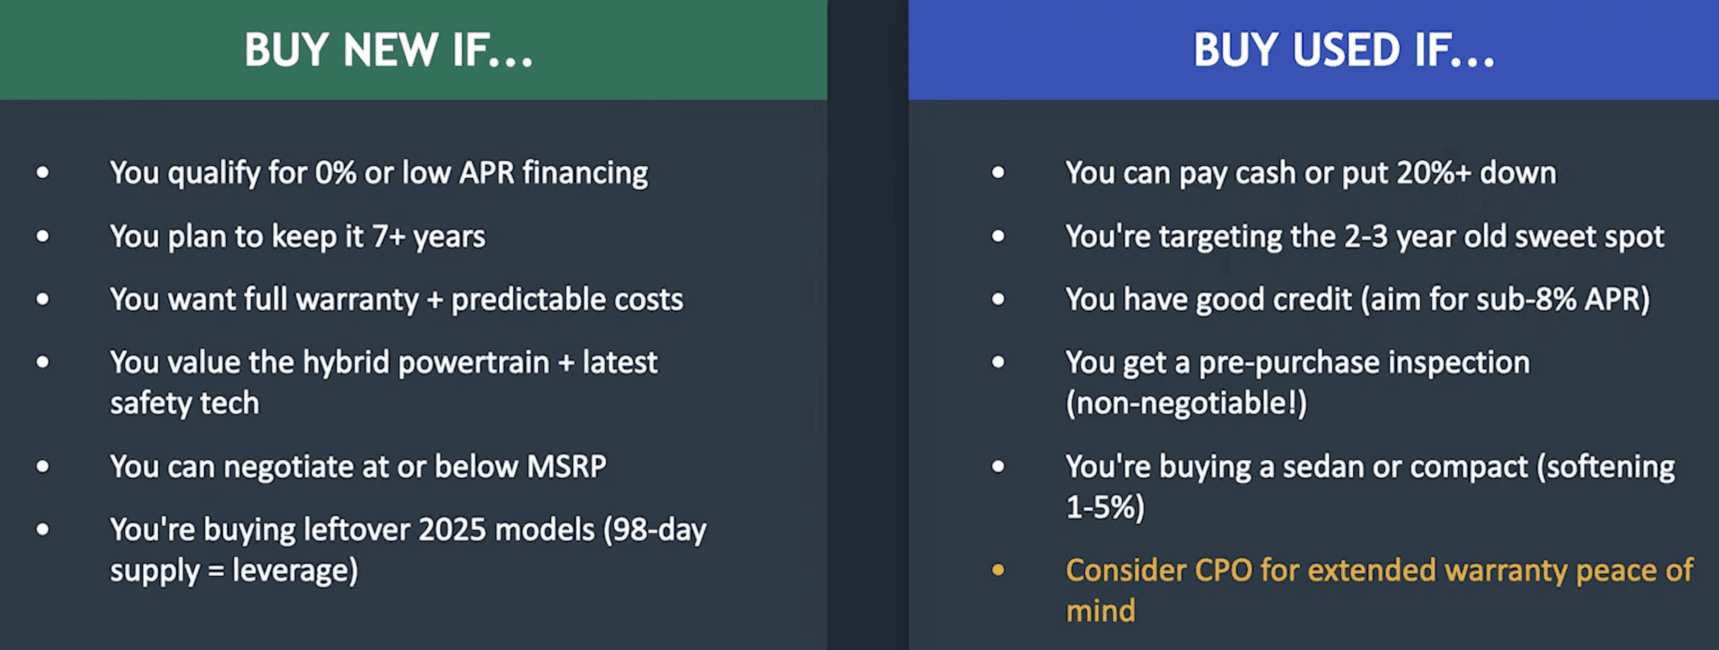Image resolution: width=1719 pixels, height=650 pixels.
Task: Click the blue "BUY USED IF..." header
Action: pyautogui.click(x=1343, y=50)
